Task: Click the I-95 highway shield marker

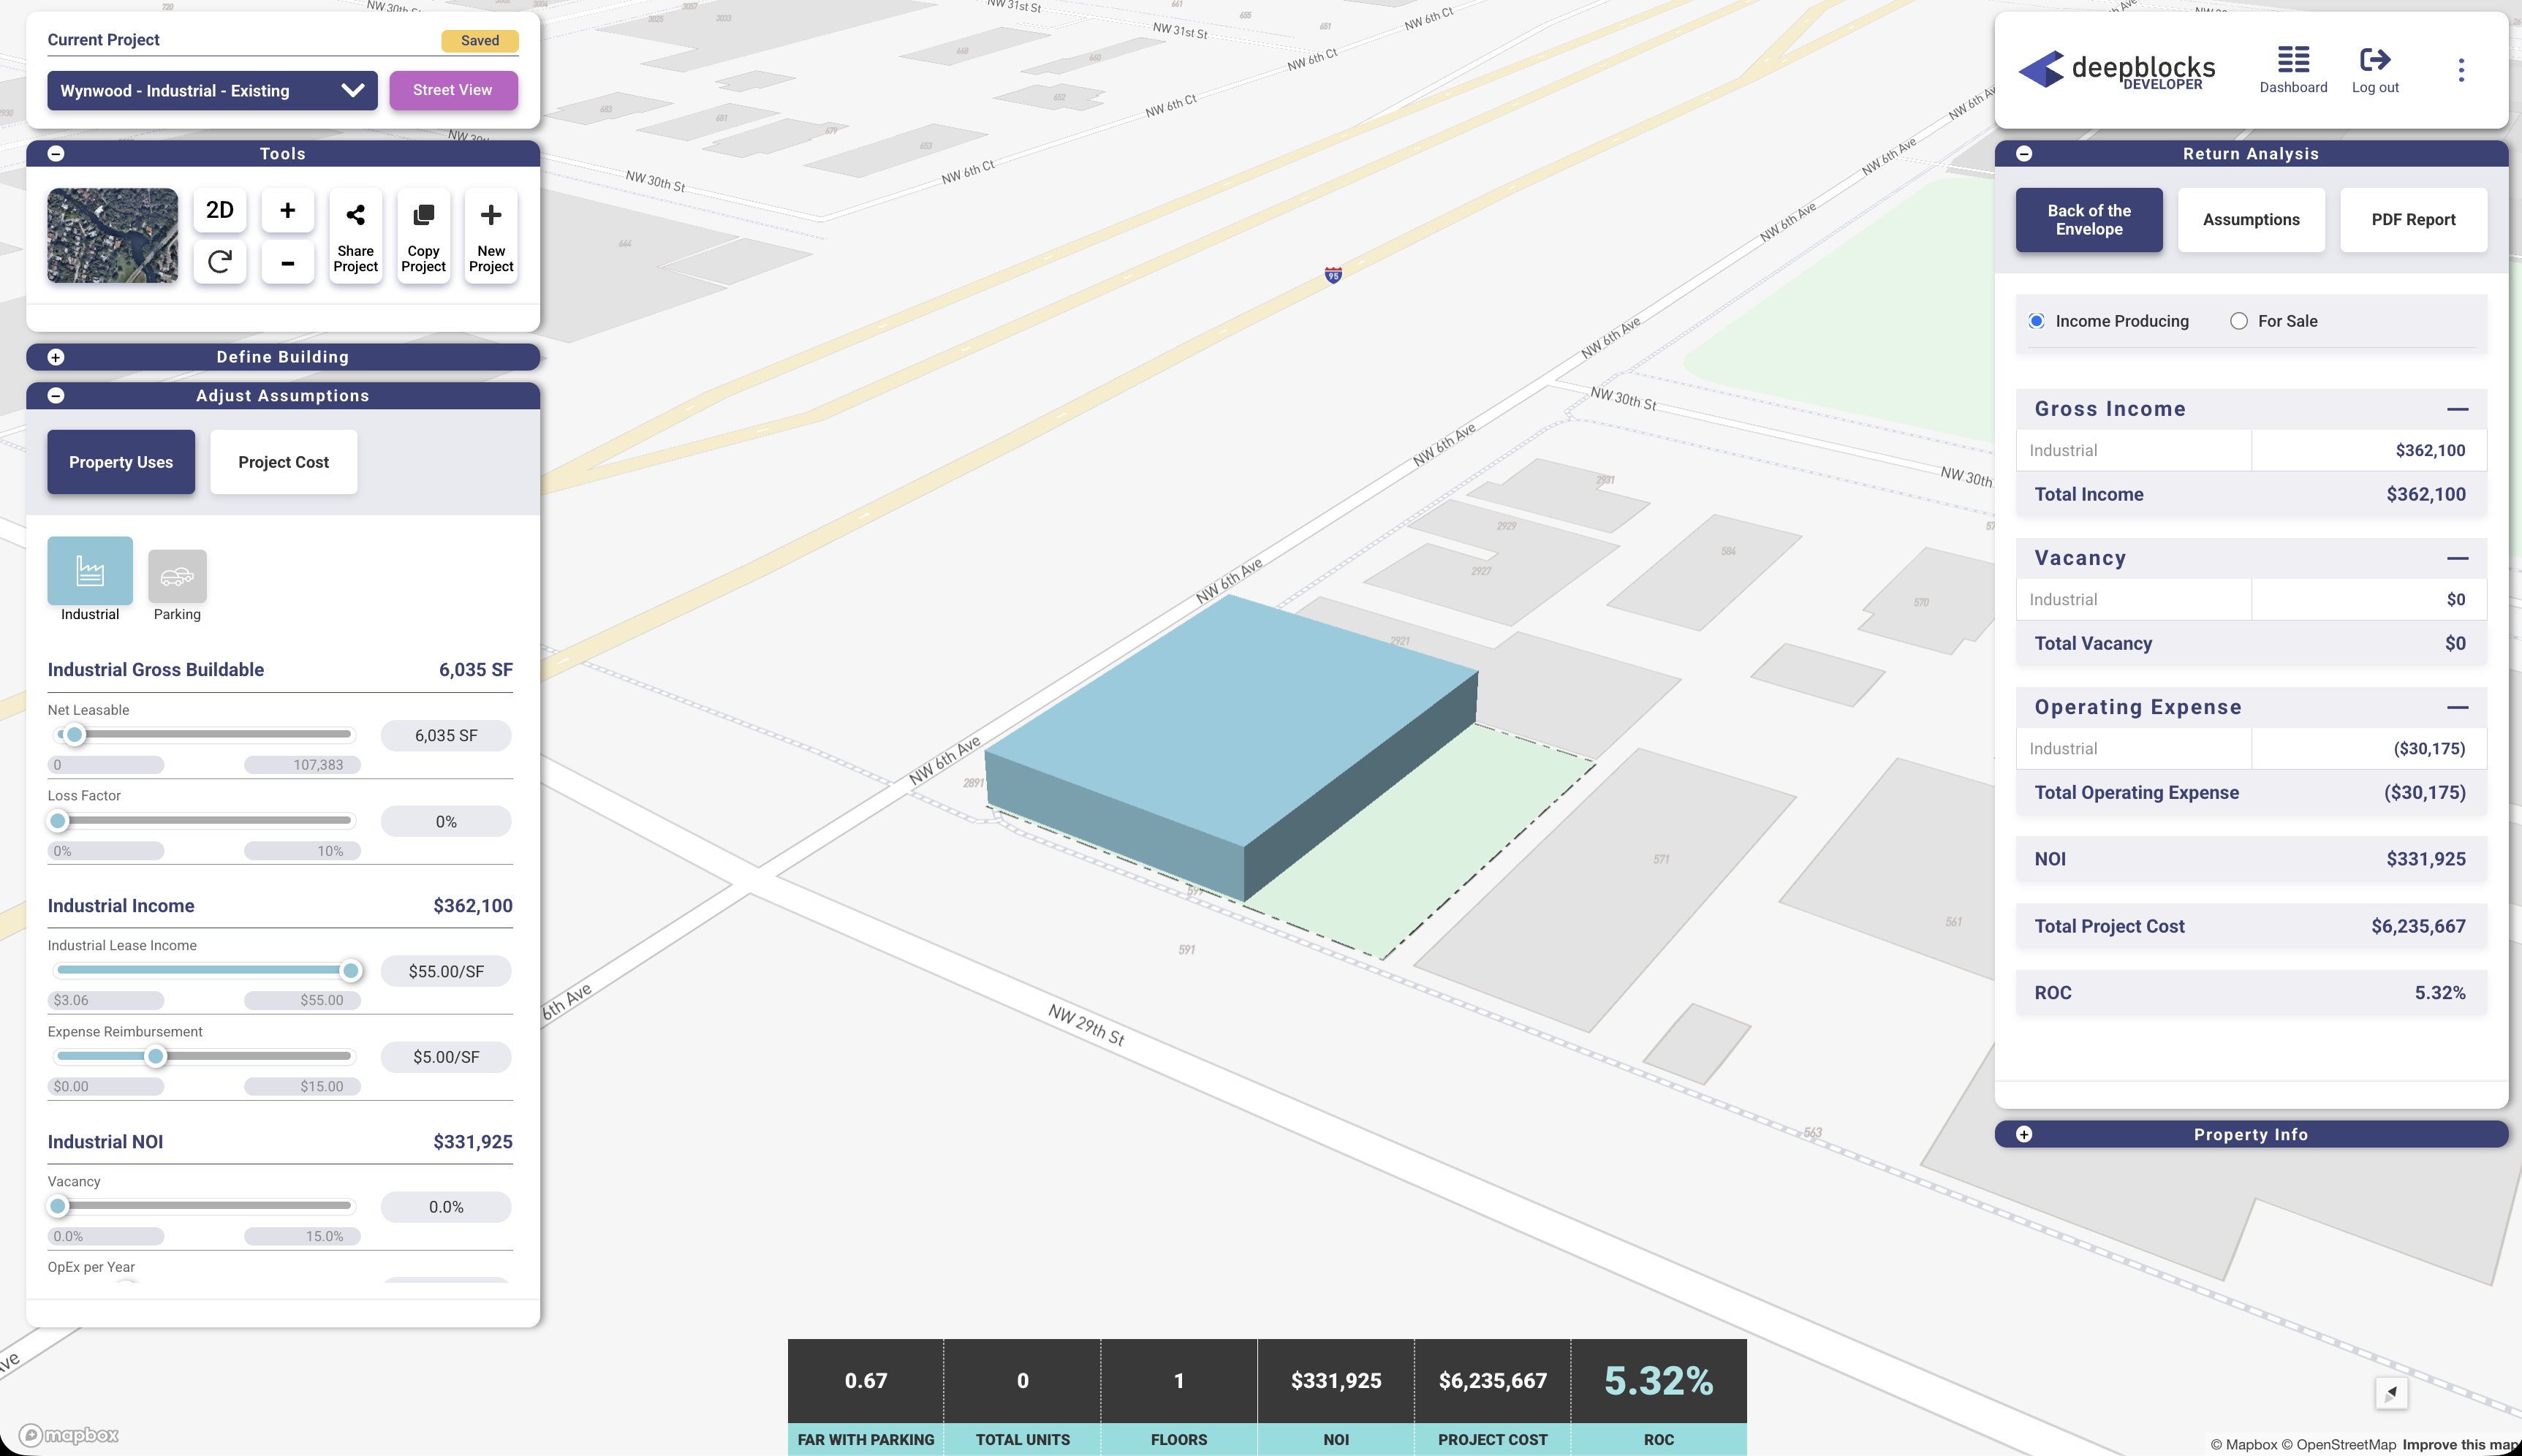Action: [1333, 275]
